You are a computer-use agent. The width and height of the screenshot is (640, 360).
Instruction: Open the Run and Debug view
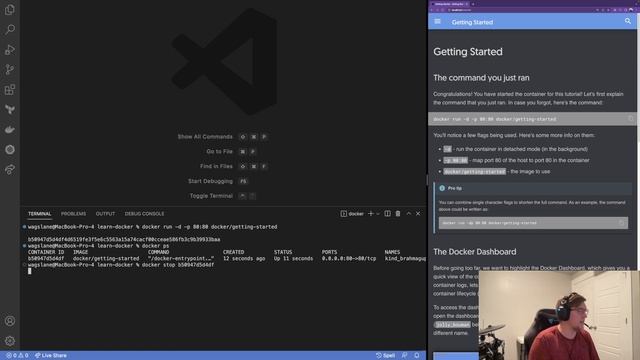coord(10,50)
